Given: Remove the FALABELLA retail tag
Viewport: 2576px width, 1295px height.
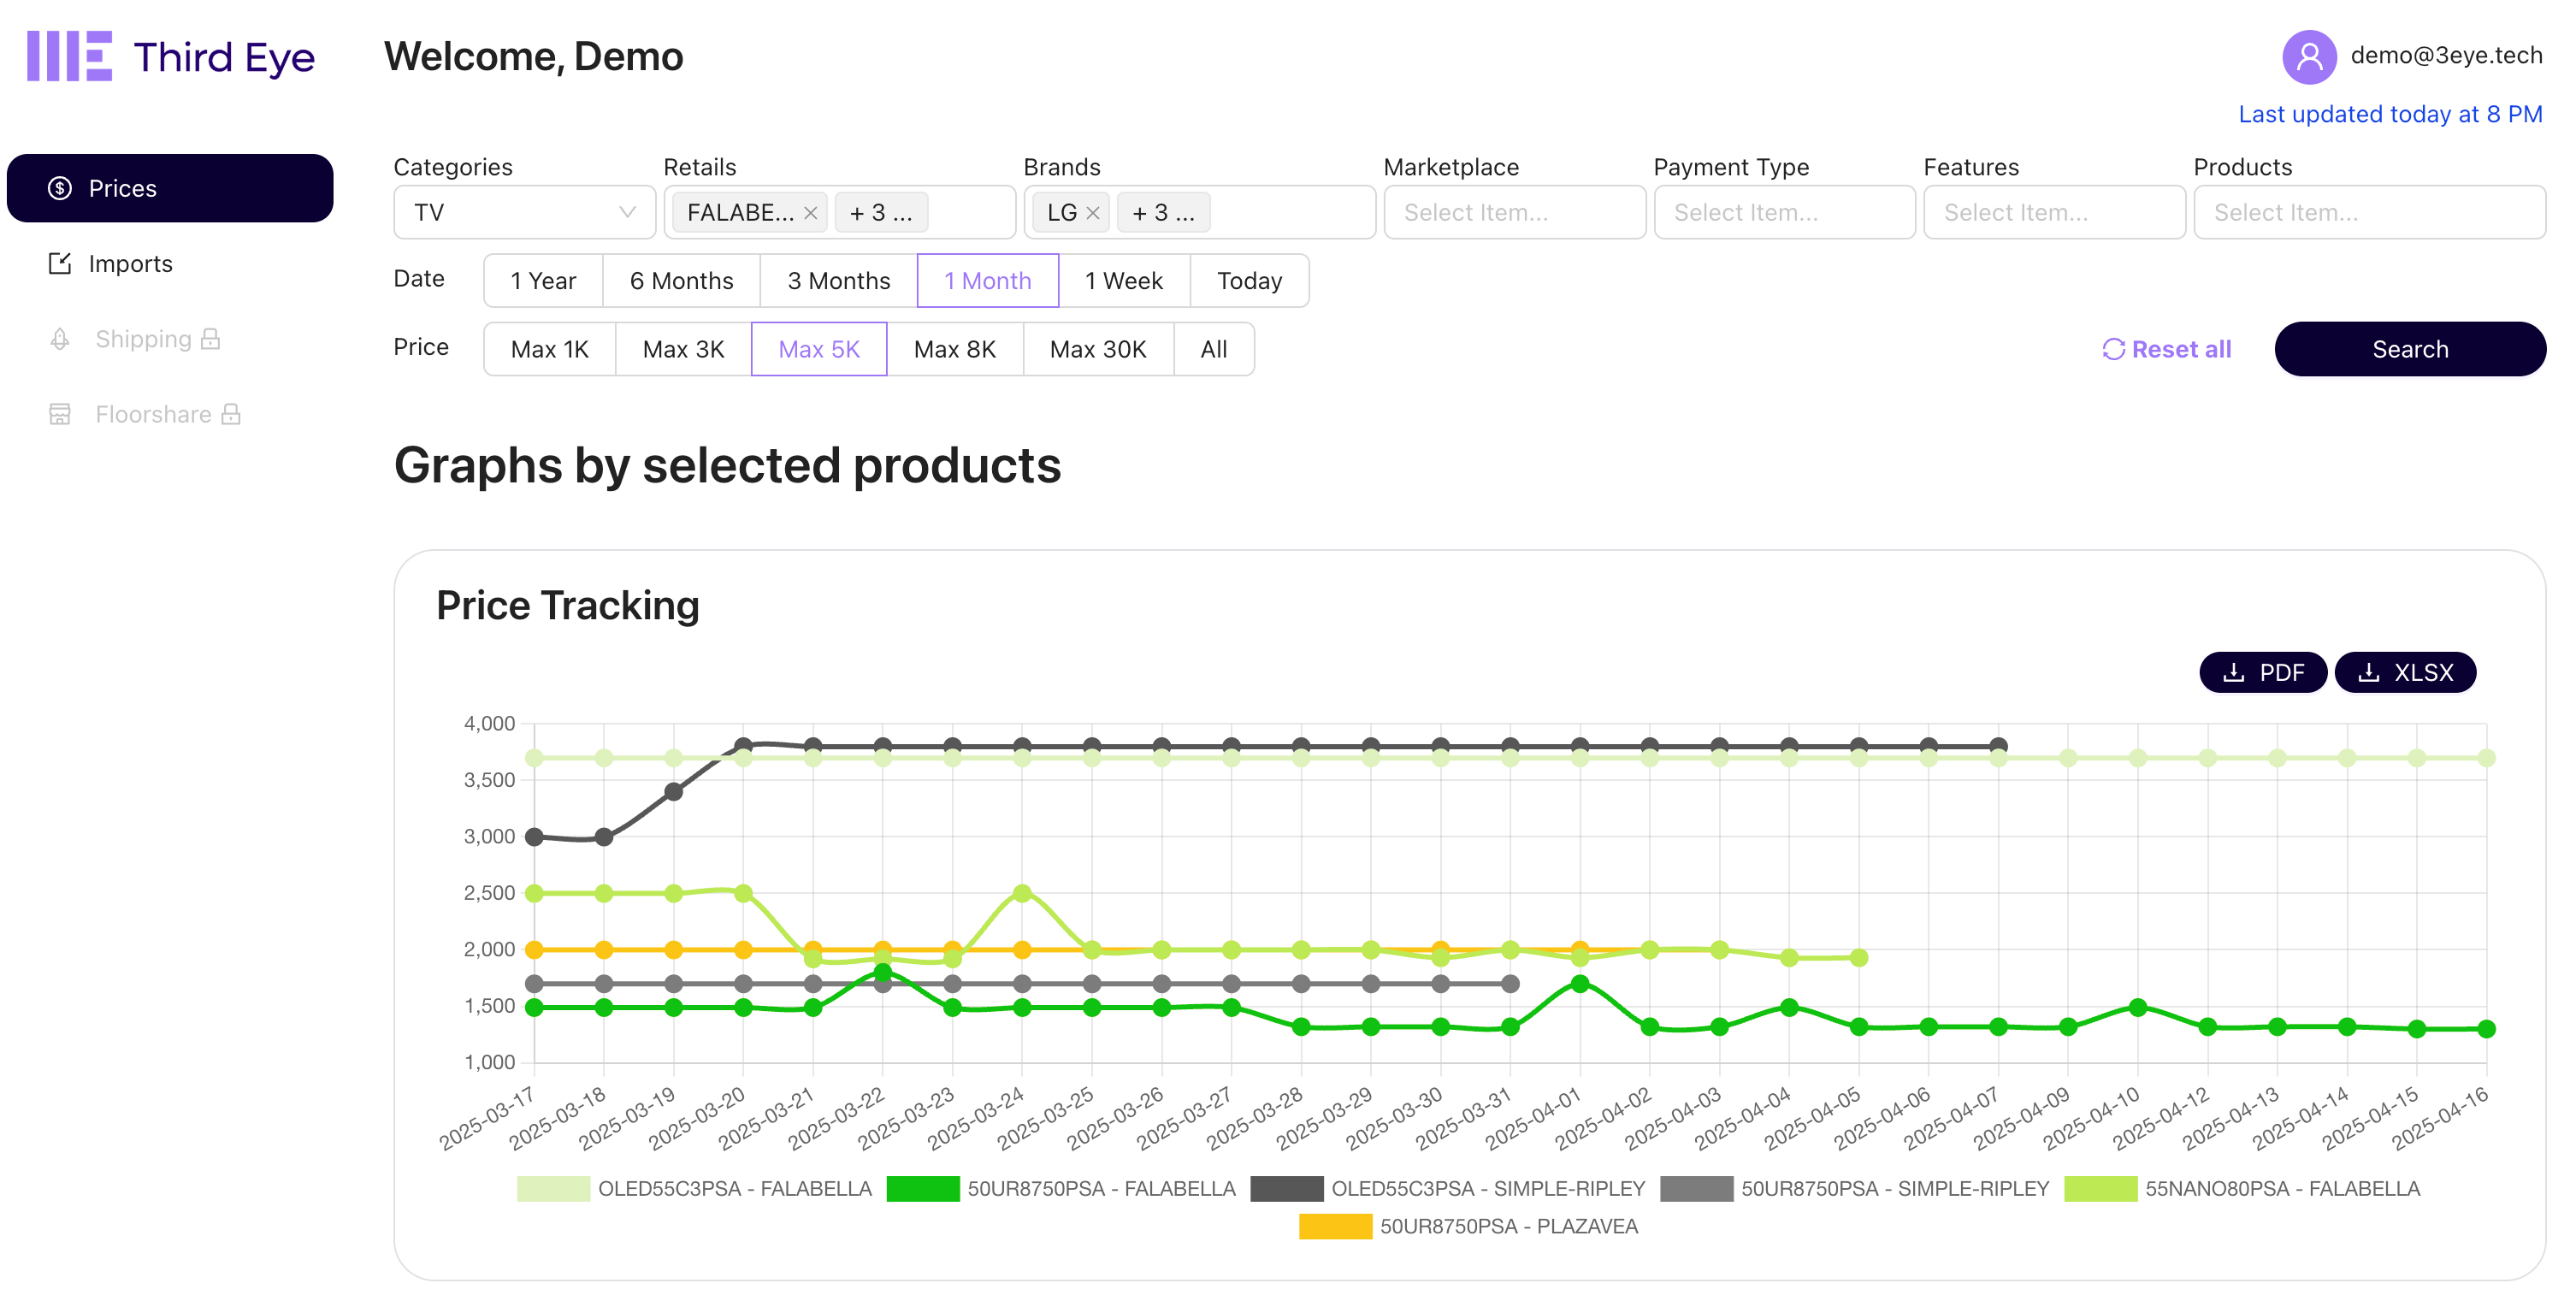Looking at the screenshot, I should [x=811, y=213].
